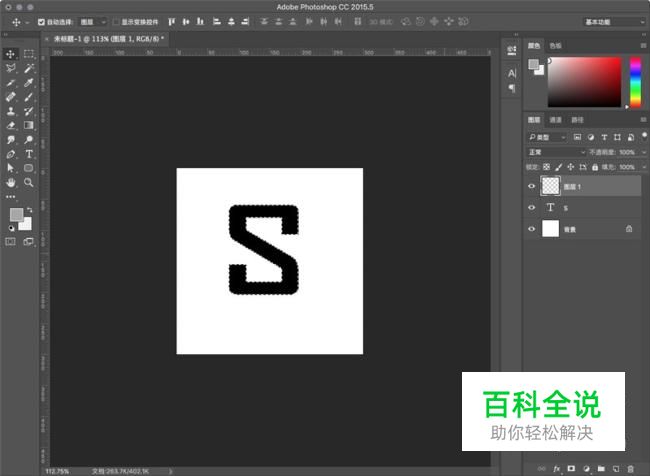650x476 pixels.
Task: Add a layer style (fx)
Action: 556,469
